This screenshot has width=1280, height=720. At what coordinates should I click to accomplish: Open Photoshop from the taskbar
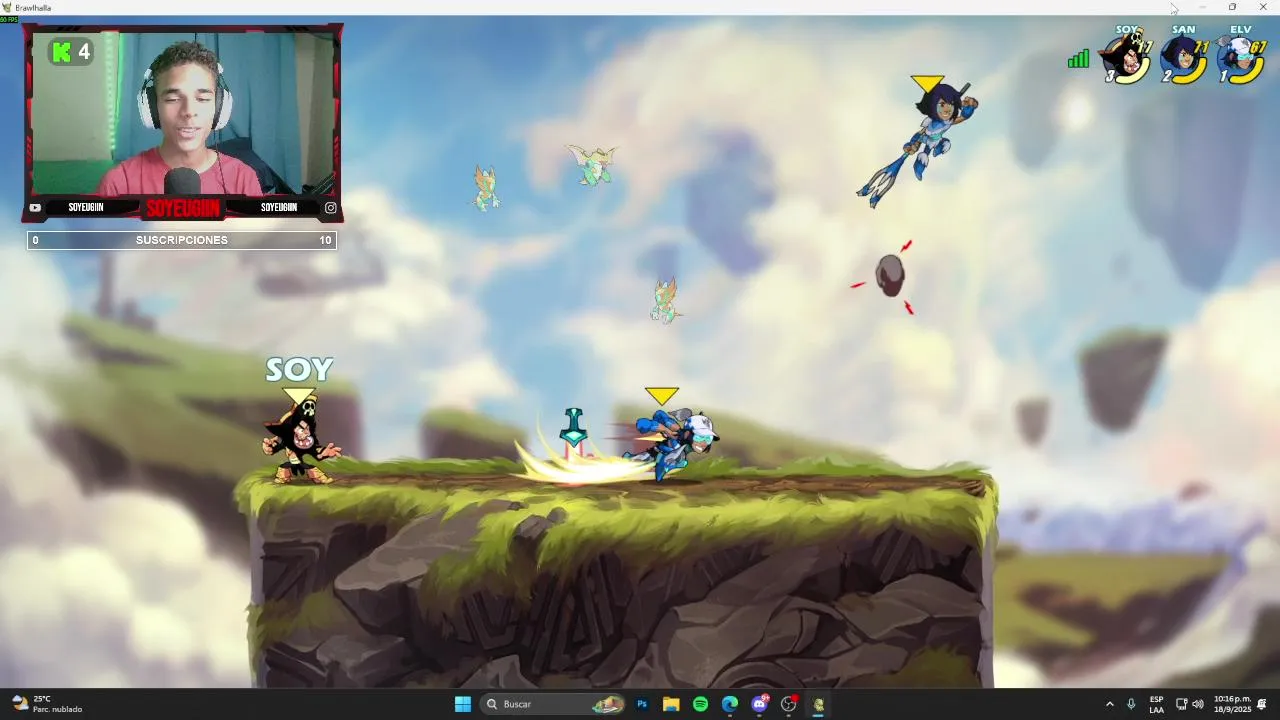[642, 704]
